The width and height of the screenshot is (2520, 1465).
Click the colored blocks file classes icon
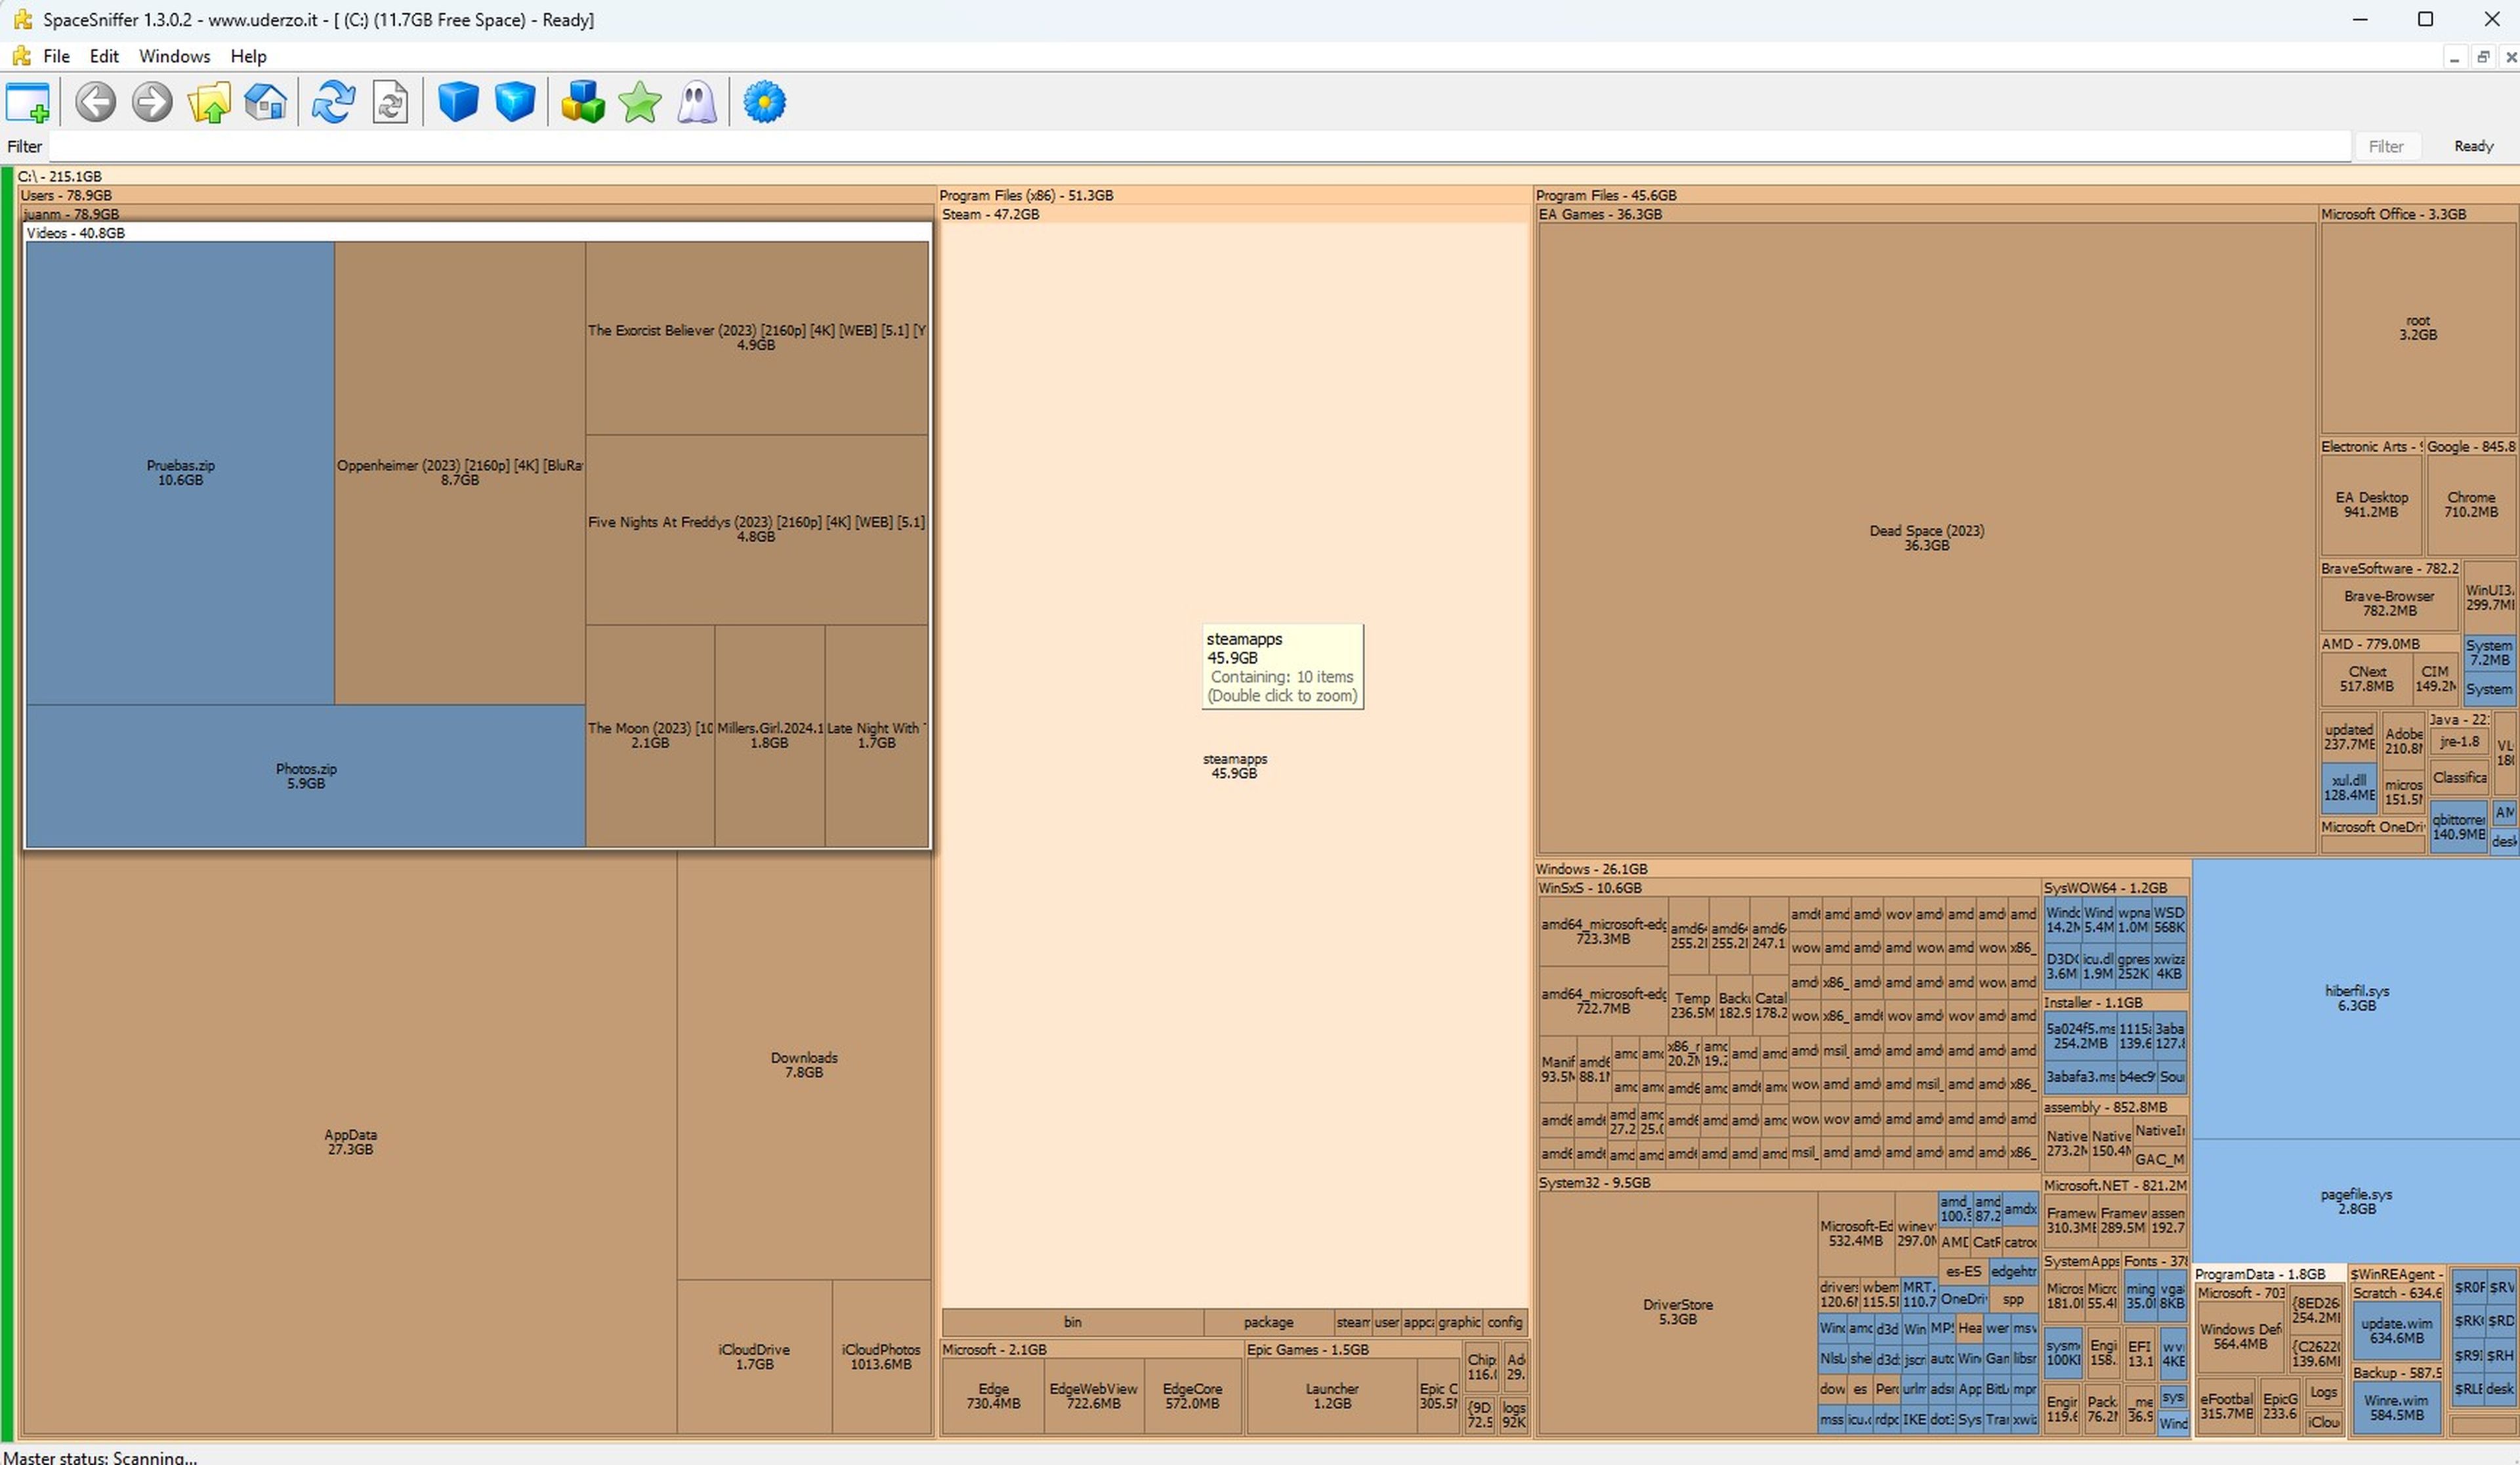[583, 102]
